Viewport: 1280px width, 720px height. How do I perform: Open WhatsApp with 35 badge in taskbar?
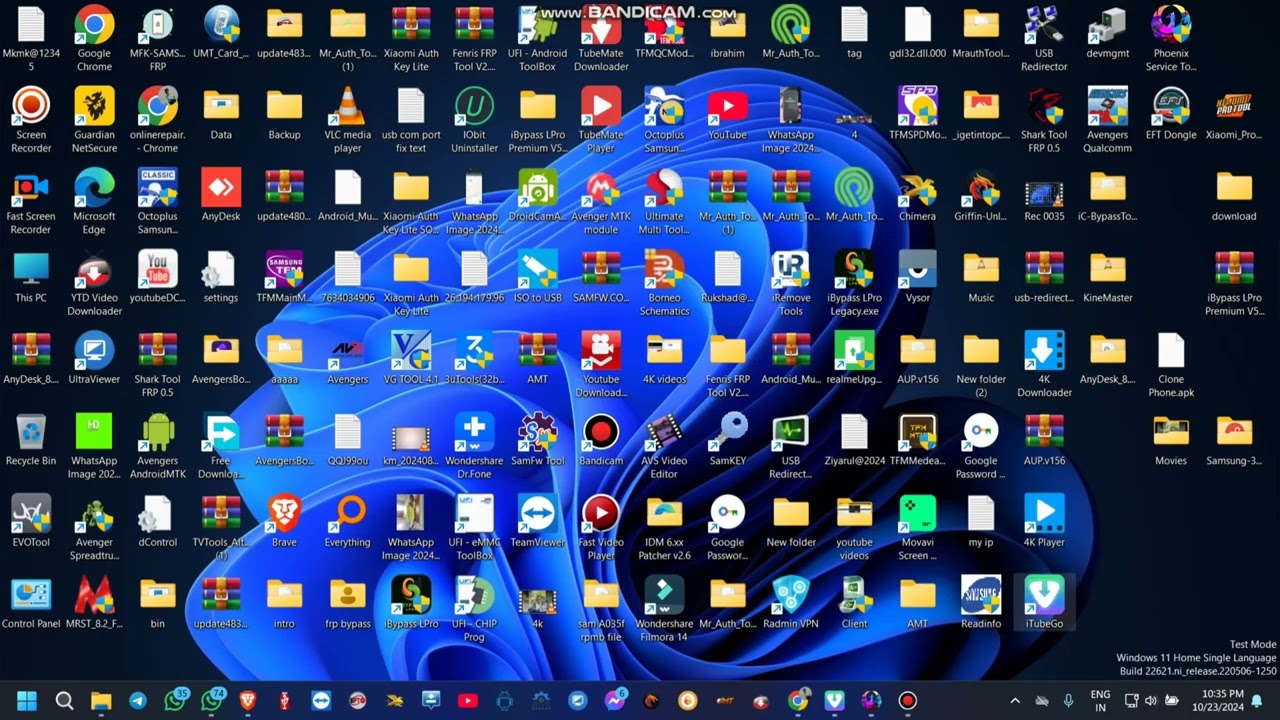click(175, 700)
